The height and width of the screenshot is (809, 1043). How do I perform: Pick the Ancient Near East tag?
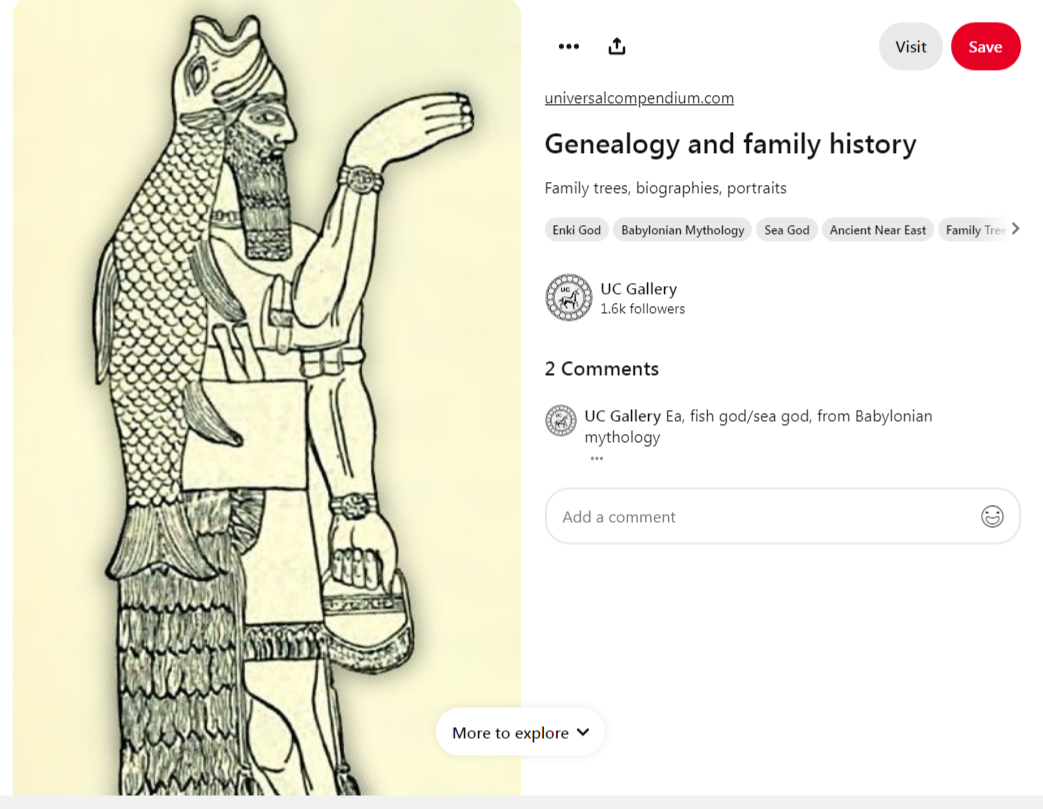(877, 230)
